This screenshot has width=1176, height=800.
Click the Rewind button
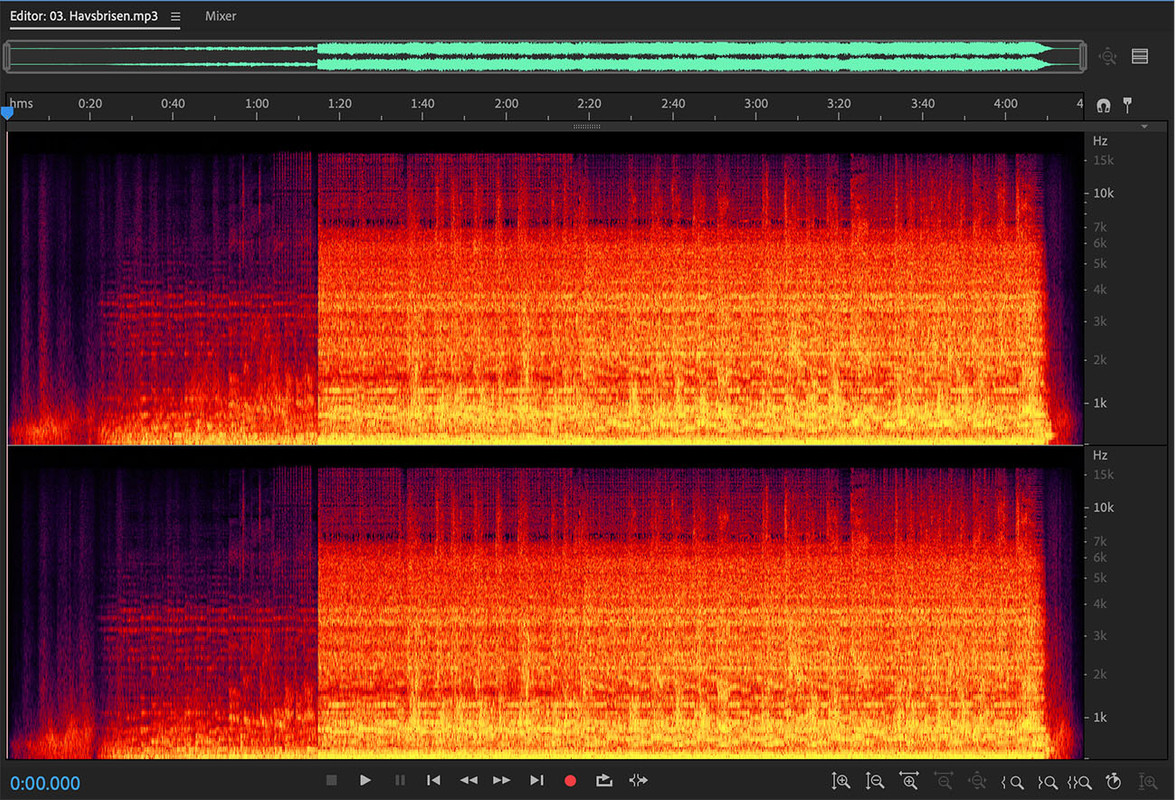[x=469, y=781]
